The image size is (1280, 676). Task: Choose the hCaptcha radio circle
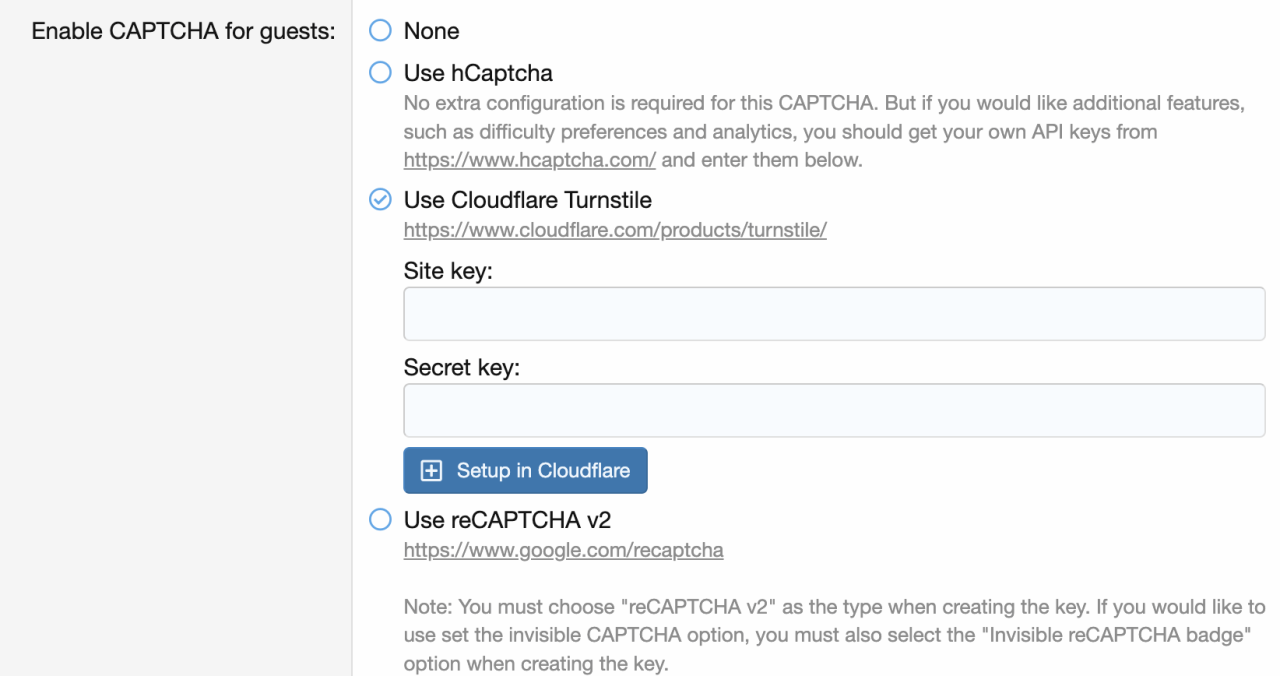coord(380,73)
